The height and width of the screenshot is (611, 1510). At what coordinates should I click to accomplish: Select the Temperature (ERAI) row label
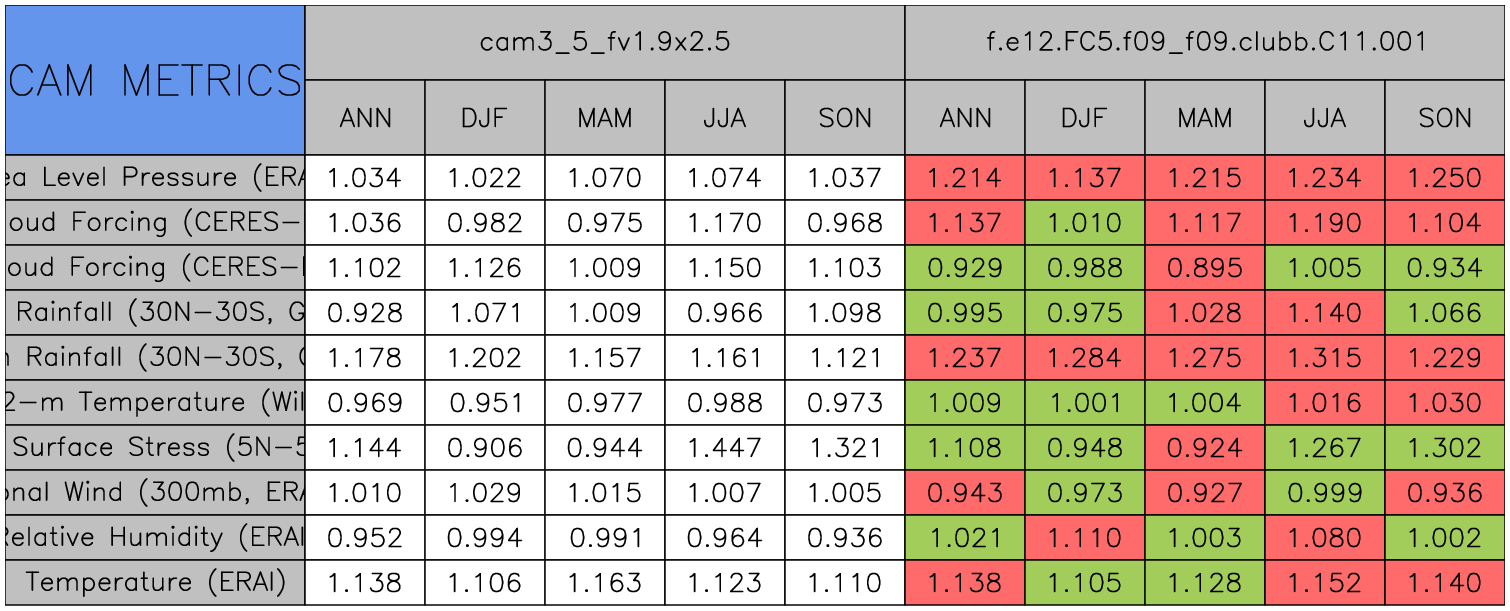[x=155, y=582]
